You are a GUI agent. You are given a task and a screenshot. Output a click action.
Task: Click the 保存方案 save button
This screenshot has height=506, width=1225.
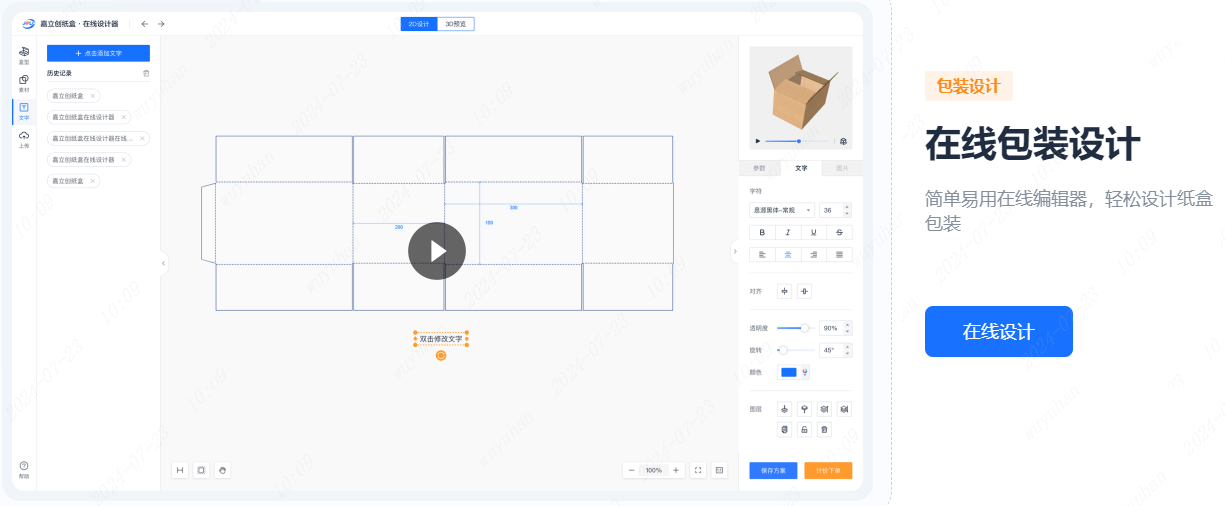point(773,470)
